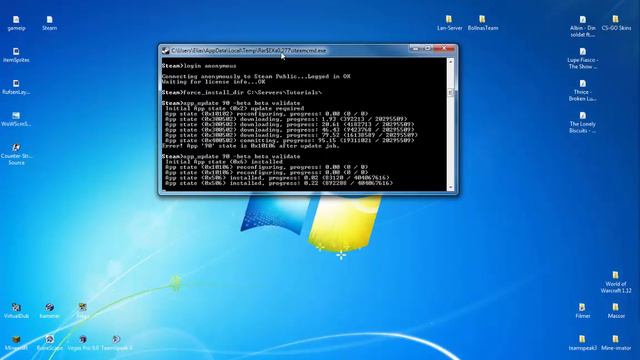Select the Albin - Din soldat audio file
Image resolution: width=640 pixels, height=360 pixels.
pos(582,26)
